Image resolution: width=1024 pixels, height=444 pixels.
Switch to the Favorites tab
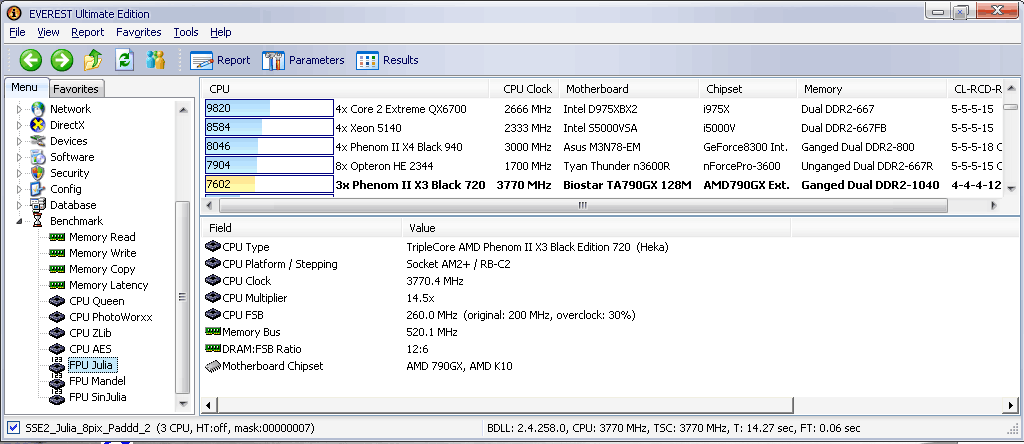[76, 89]
